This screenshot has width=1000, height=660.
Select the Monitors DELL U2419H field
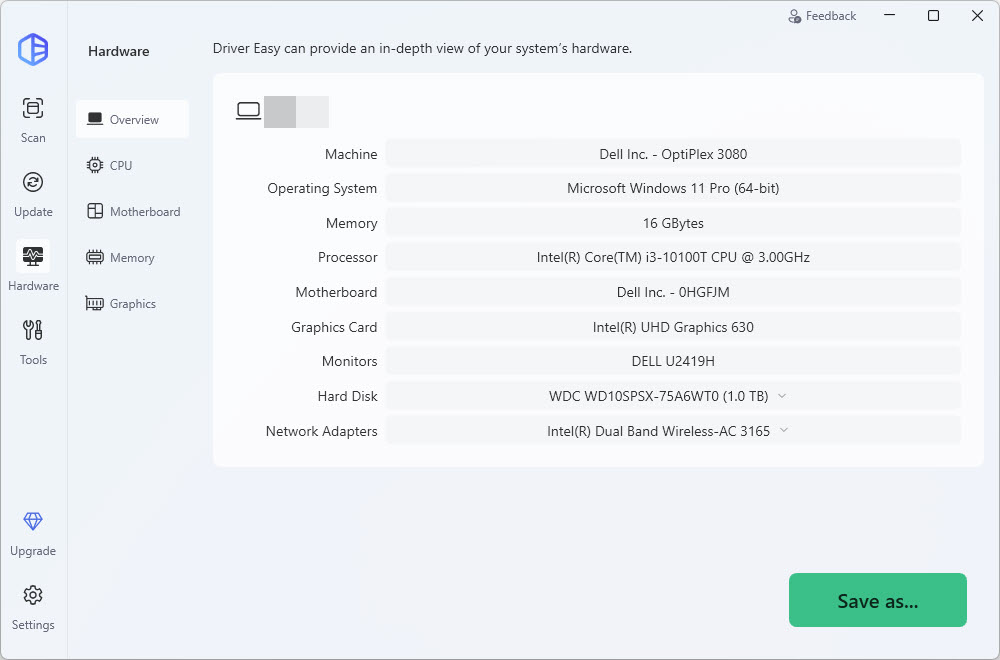click(x=673, y=361)
